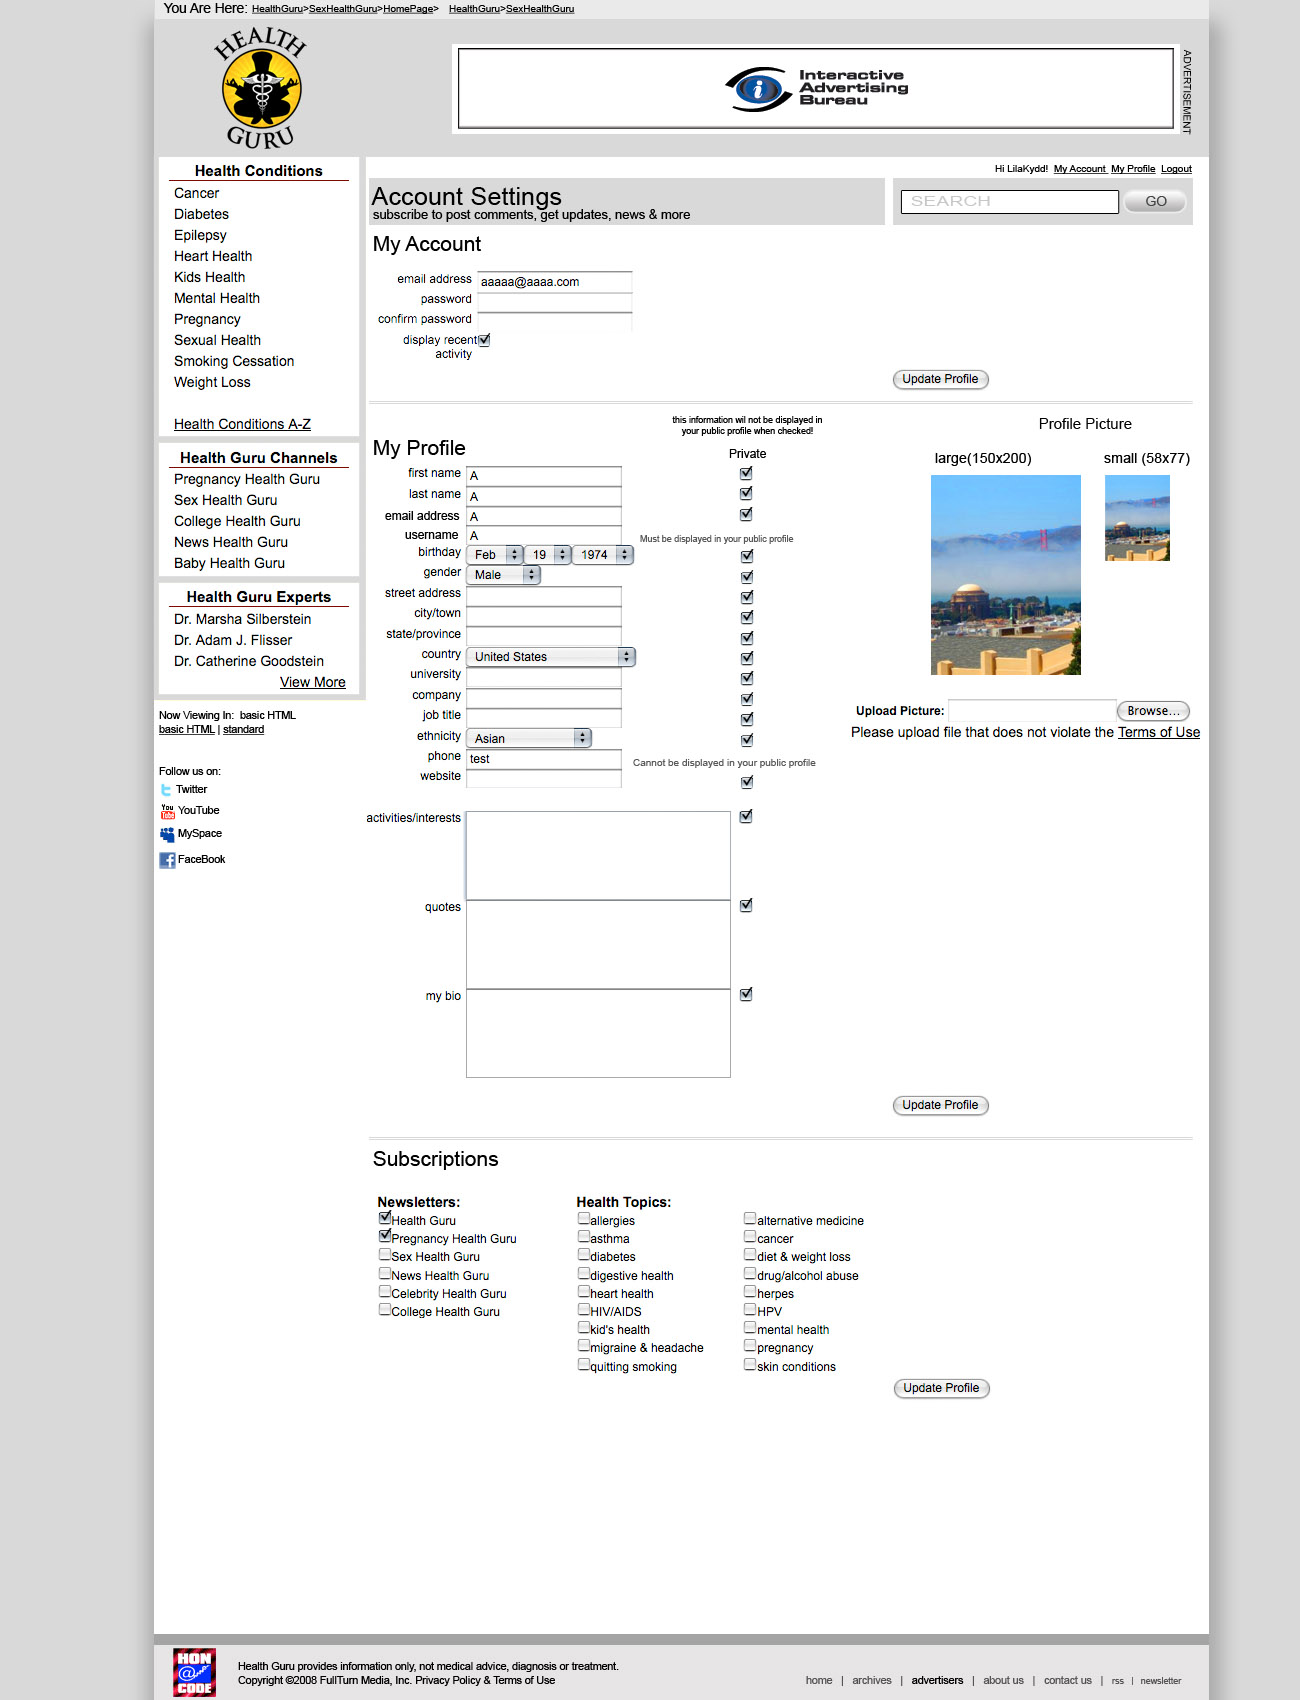Uncheck Pregnancy Health Guru newsletter
1300x1700 pixels.
385,1236
